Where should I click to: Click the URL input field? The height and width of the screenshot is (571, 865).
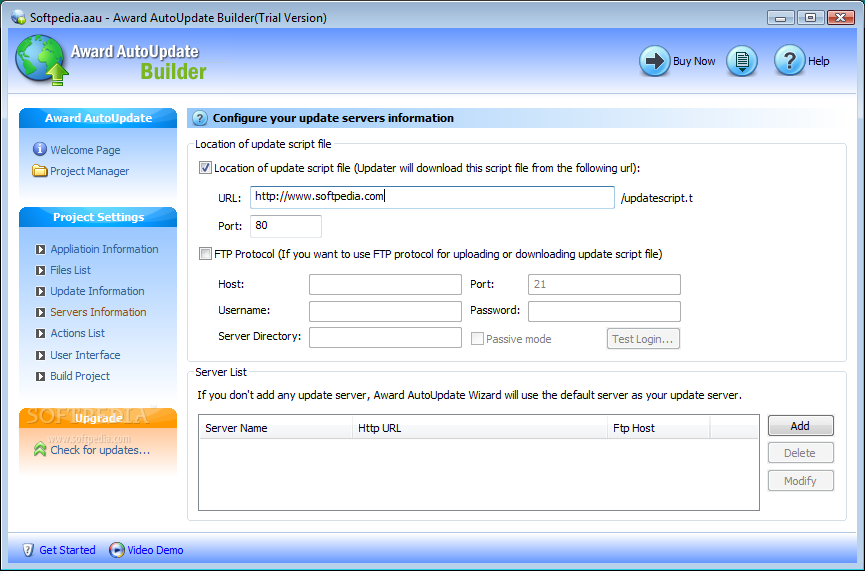pyautogui.click(x=432, y=197)
